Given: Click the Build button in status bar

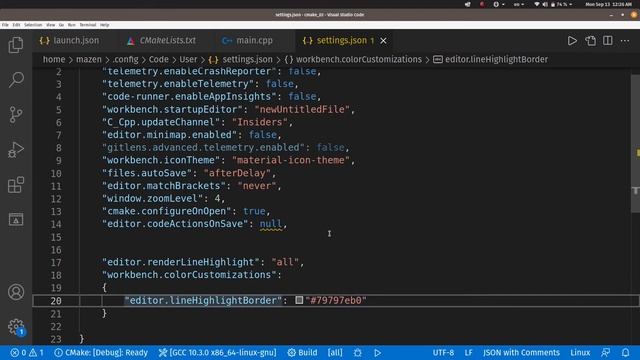Looking at the screenshot, I should (x=302, y=353).
